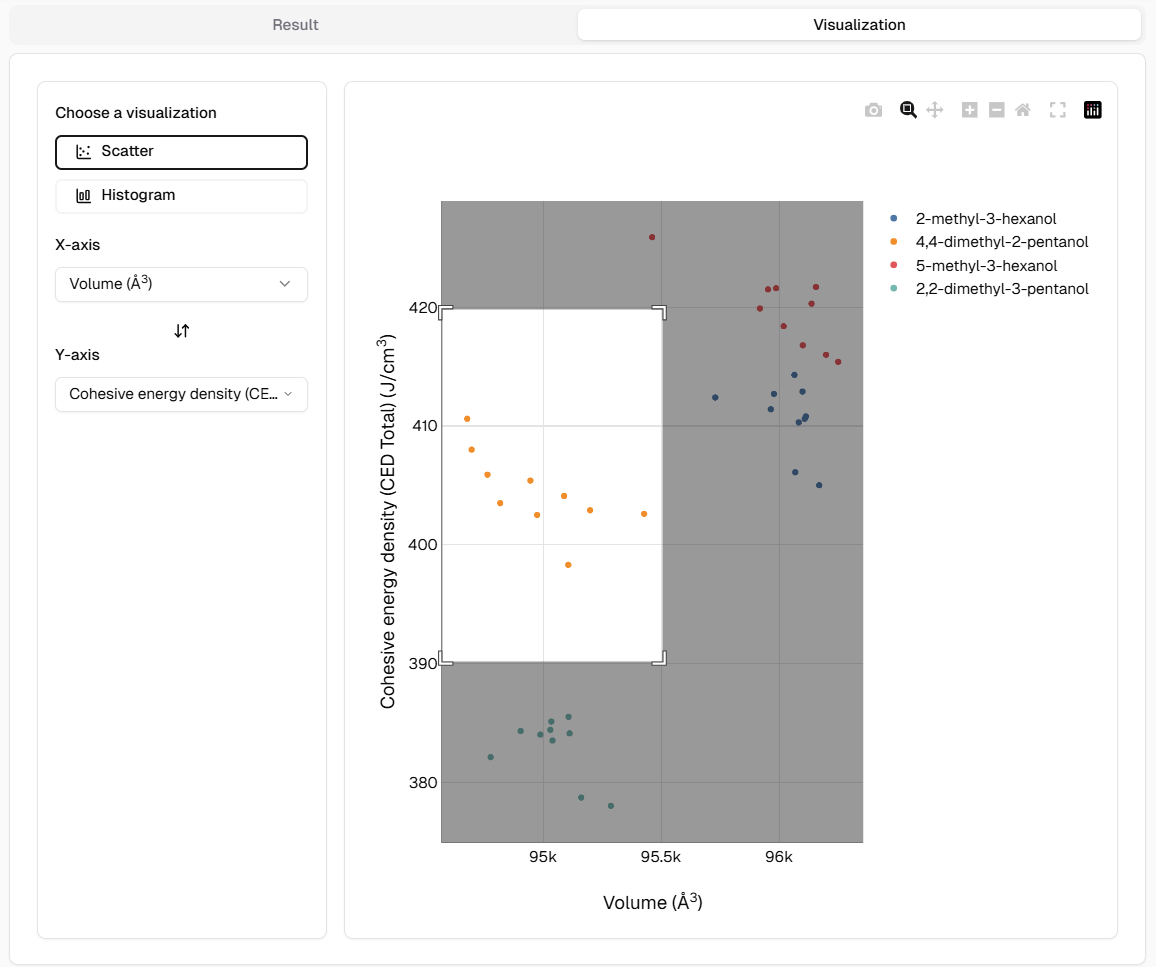This screenshot has height=967, width=1156.
Task: Toggle the 2,2-dimethyl-3-pentanol legend series
Action: tap(1001, 289)
